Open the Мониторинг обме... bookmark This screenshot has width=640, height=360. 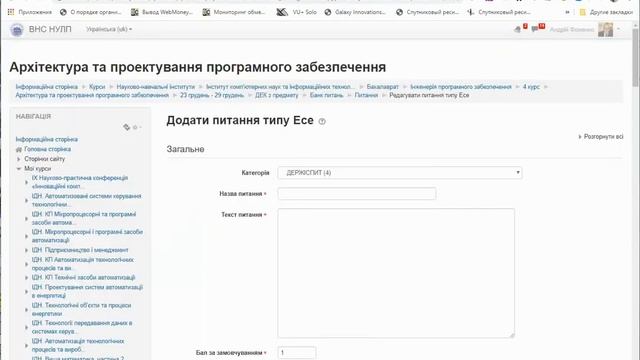pyautogui.click(x=234, y=12)
